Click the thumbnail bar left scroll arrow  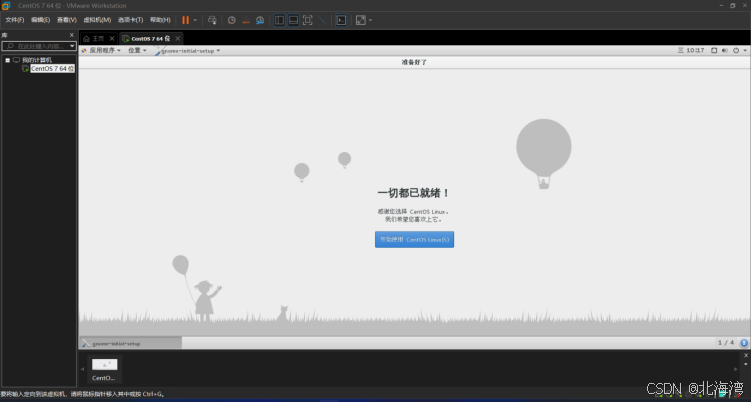82,369
